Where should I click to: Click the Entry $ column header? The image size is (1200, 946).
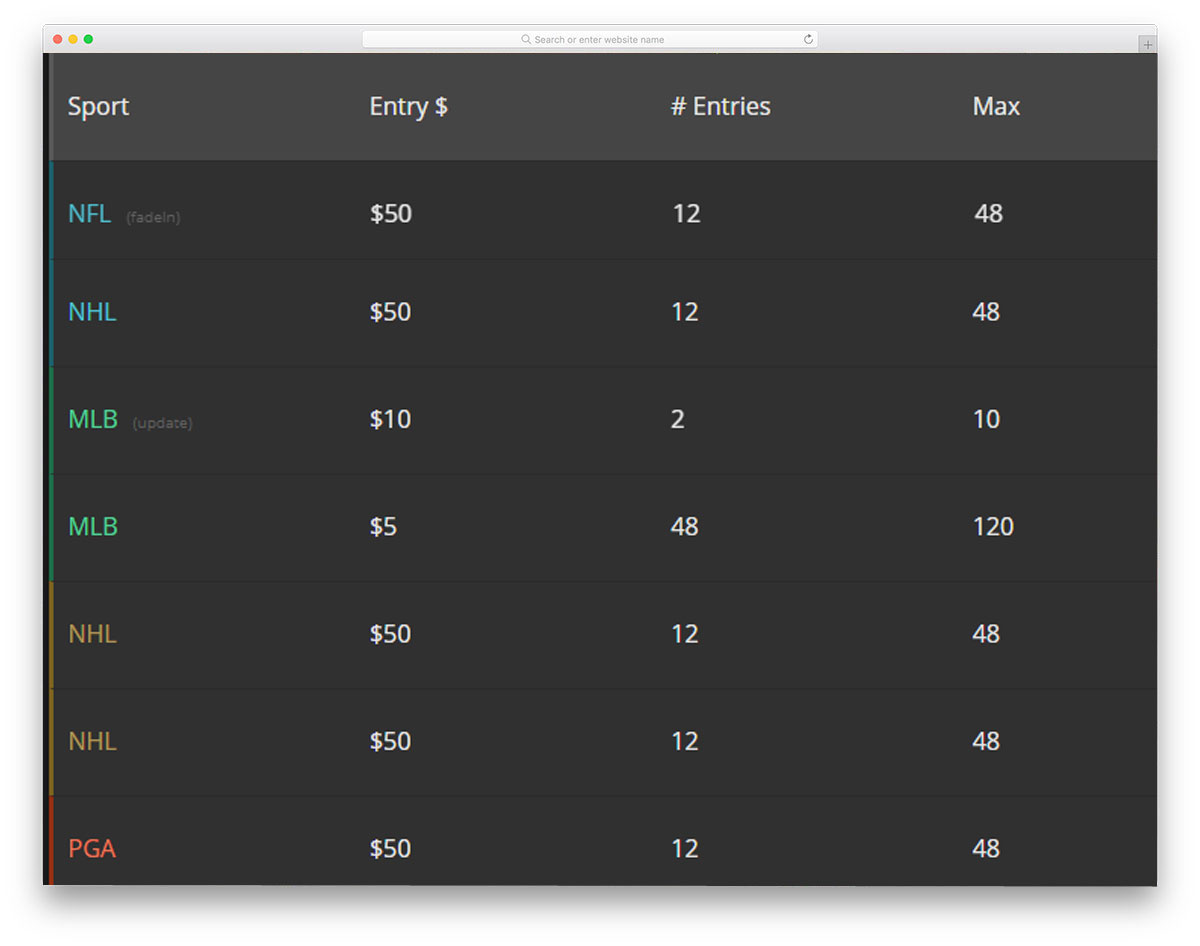point(408,106)
